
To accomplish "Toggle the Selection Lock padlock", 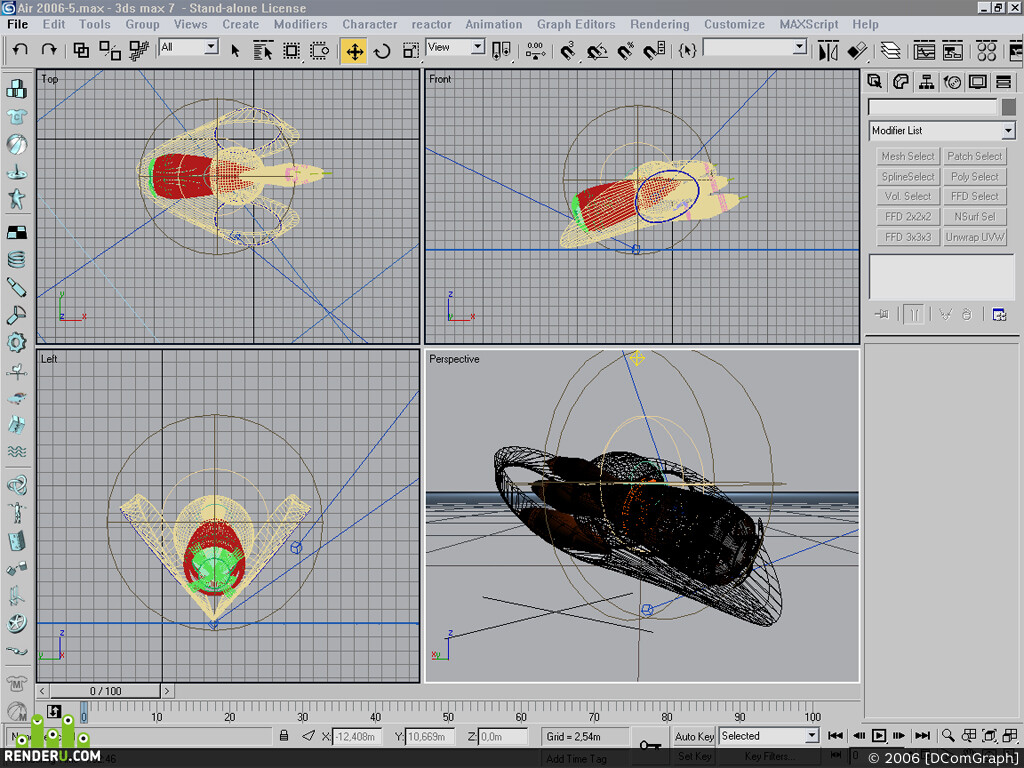I will [284, 736].
